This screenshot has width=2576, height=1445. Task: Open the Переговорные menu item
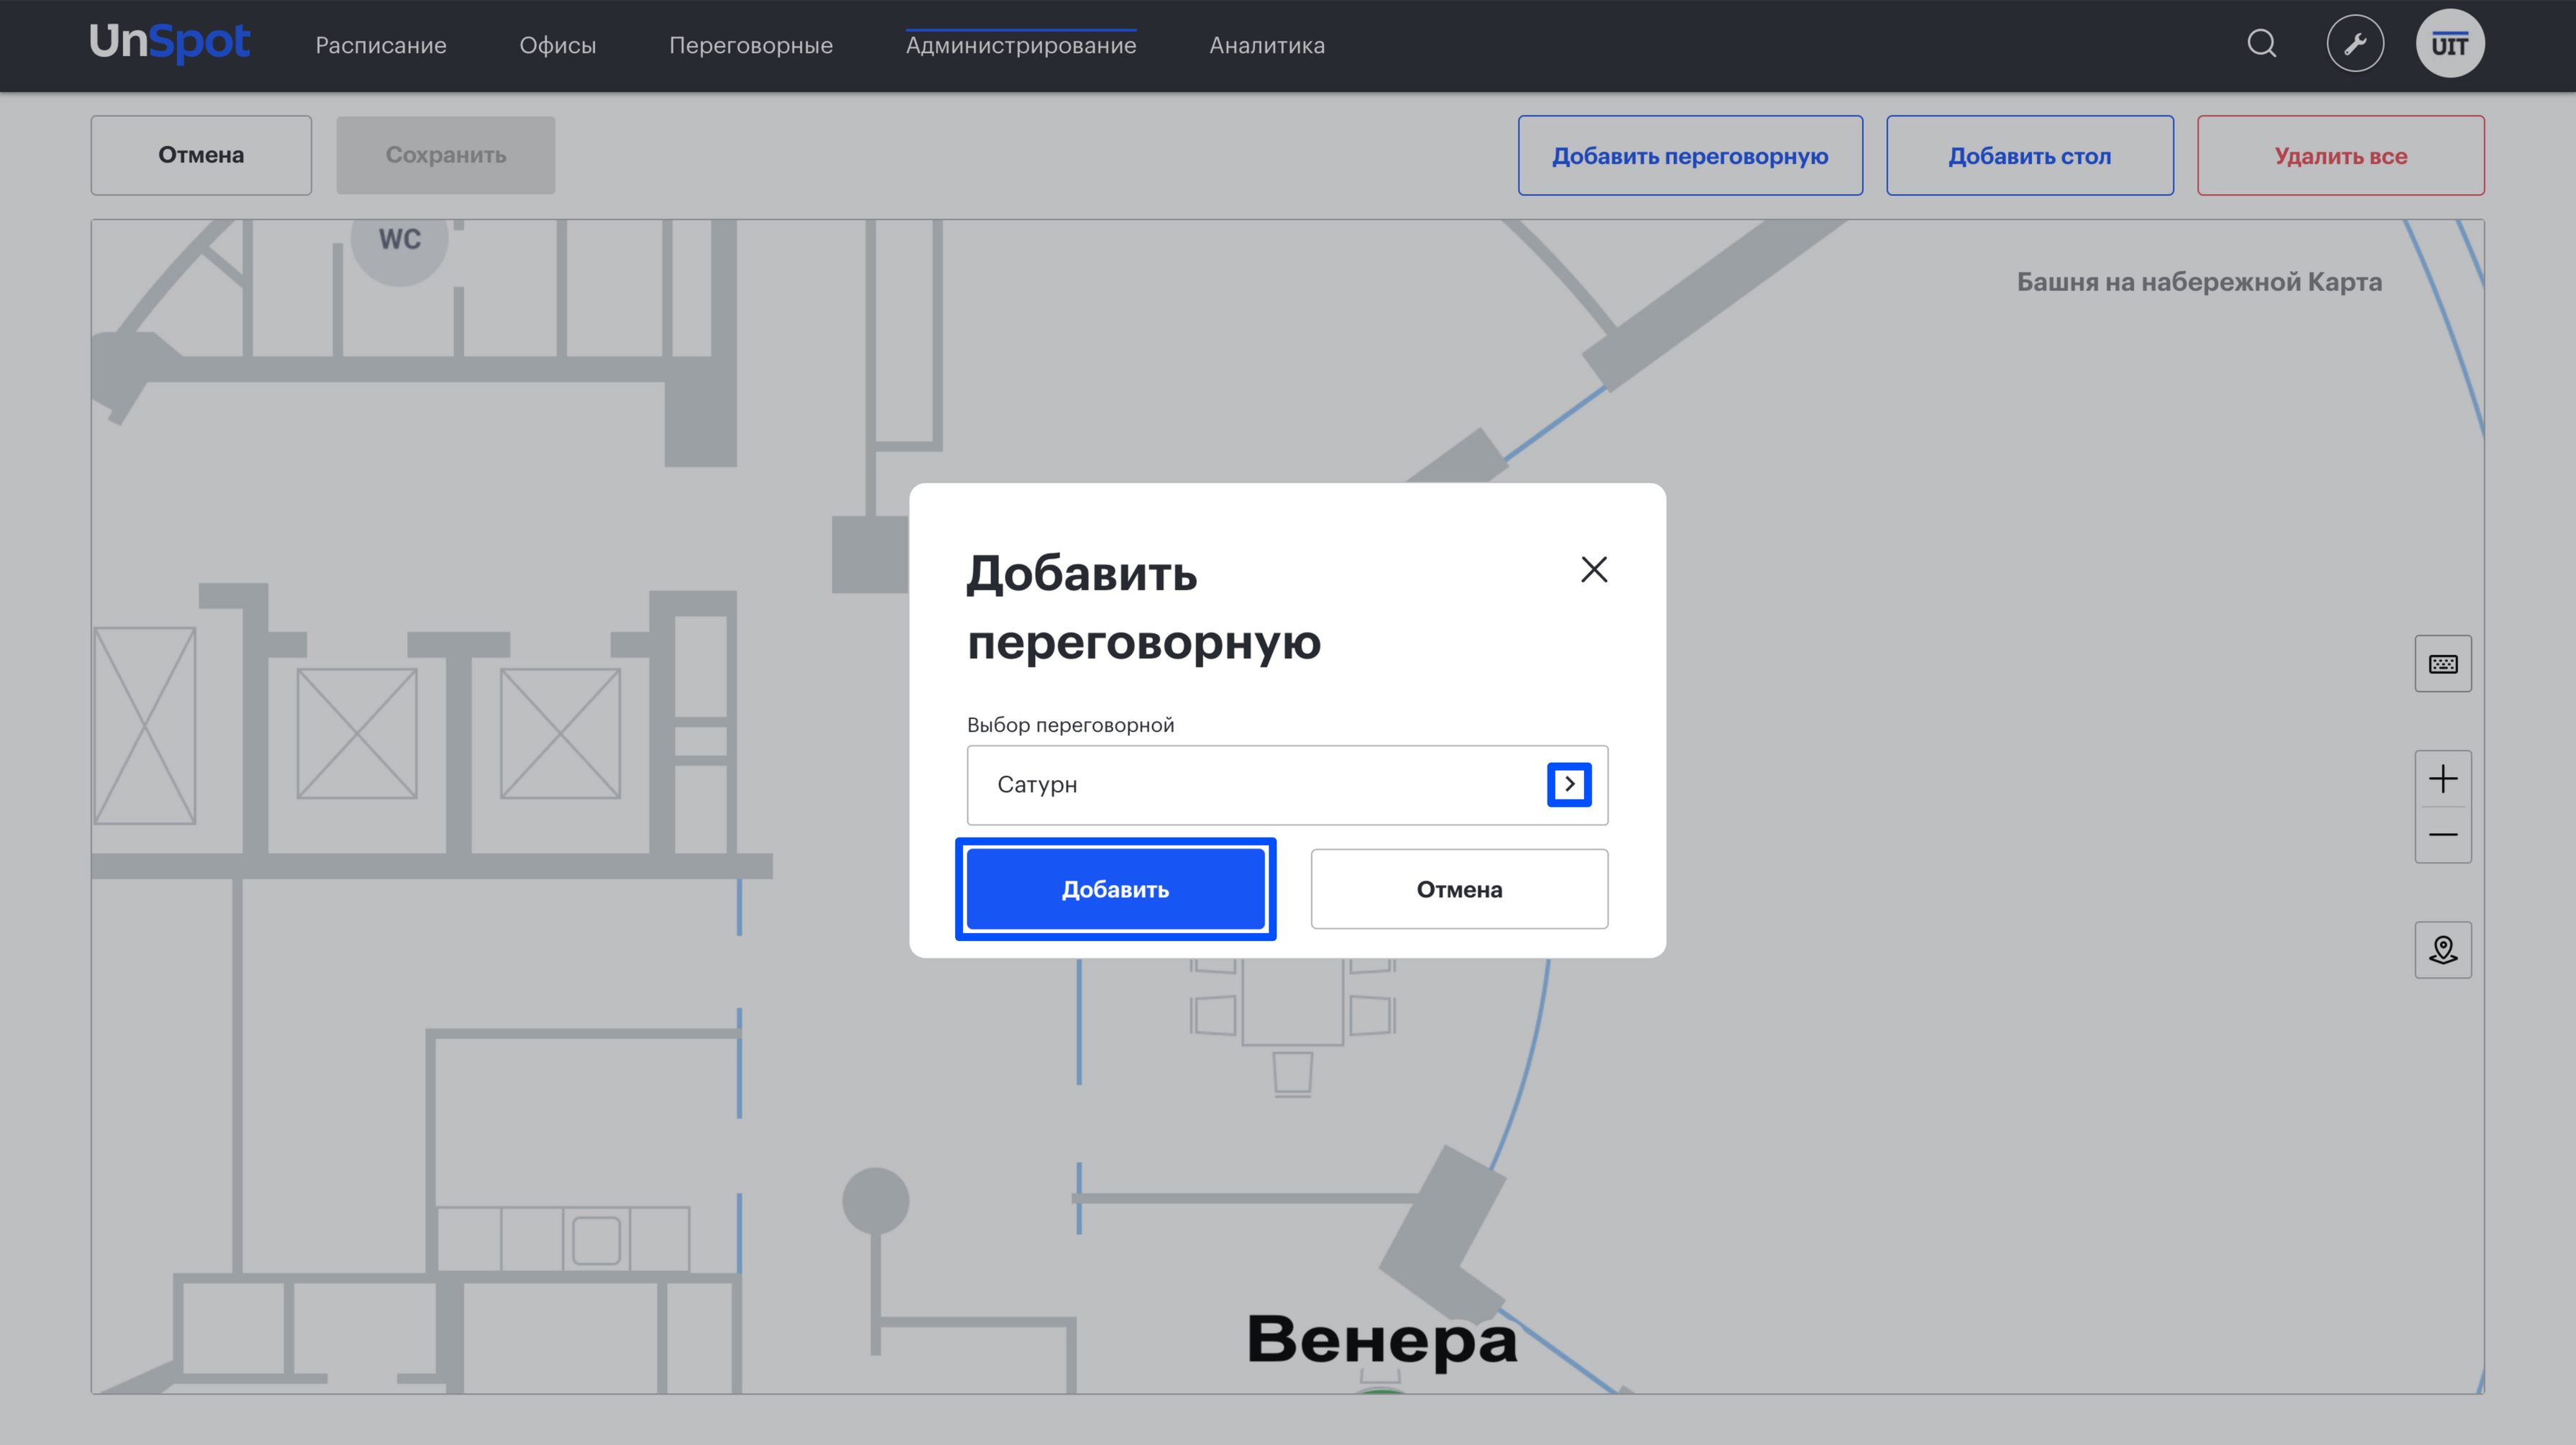click(x=750, y=45)
